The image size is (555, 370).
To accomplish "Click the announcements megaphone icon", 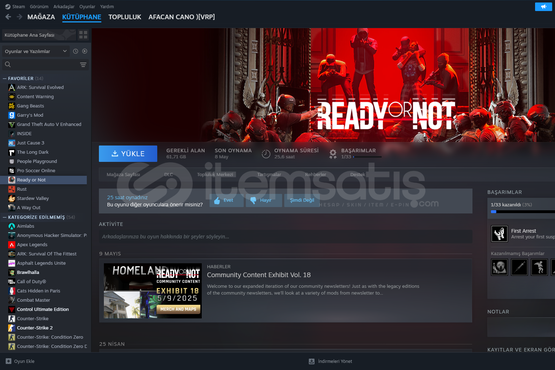I will tap(543, 6).
